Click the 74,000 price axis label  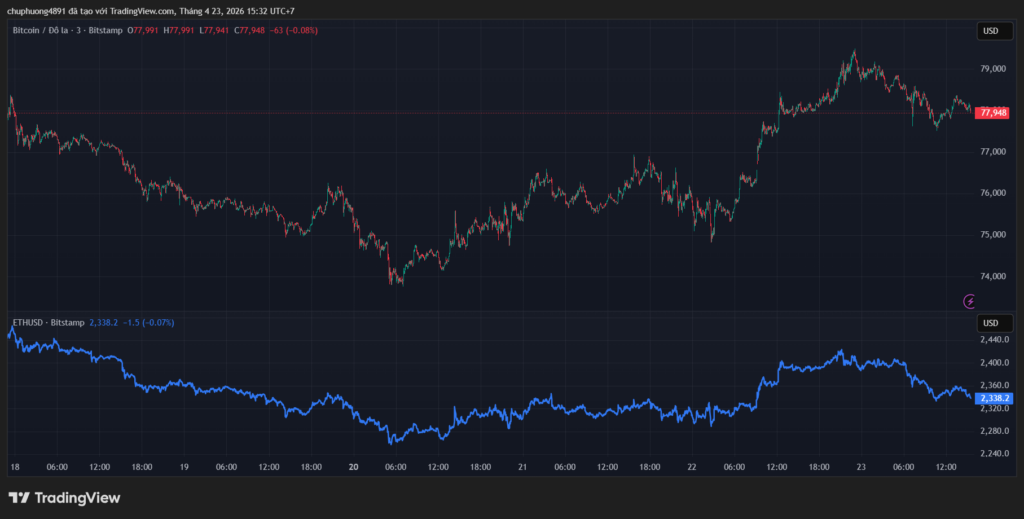tap(992, 276)
